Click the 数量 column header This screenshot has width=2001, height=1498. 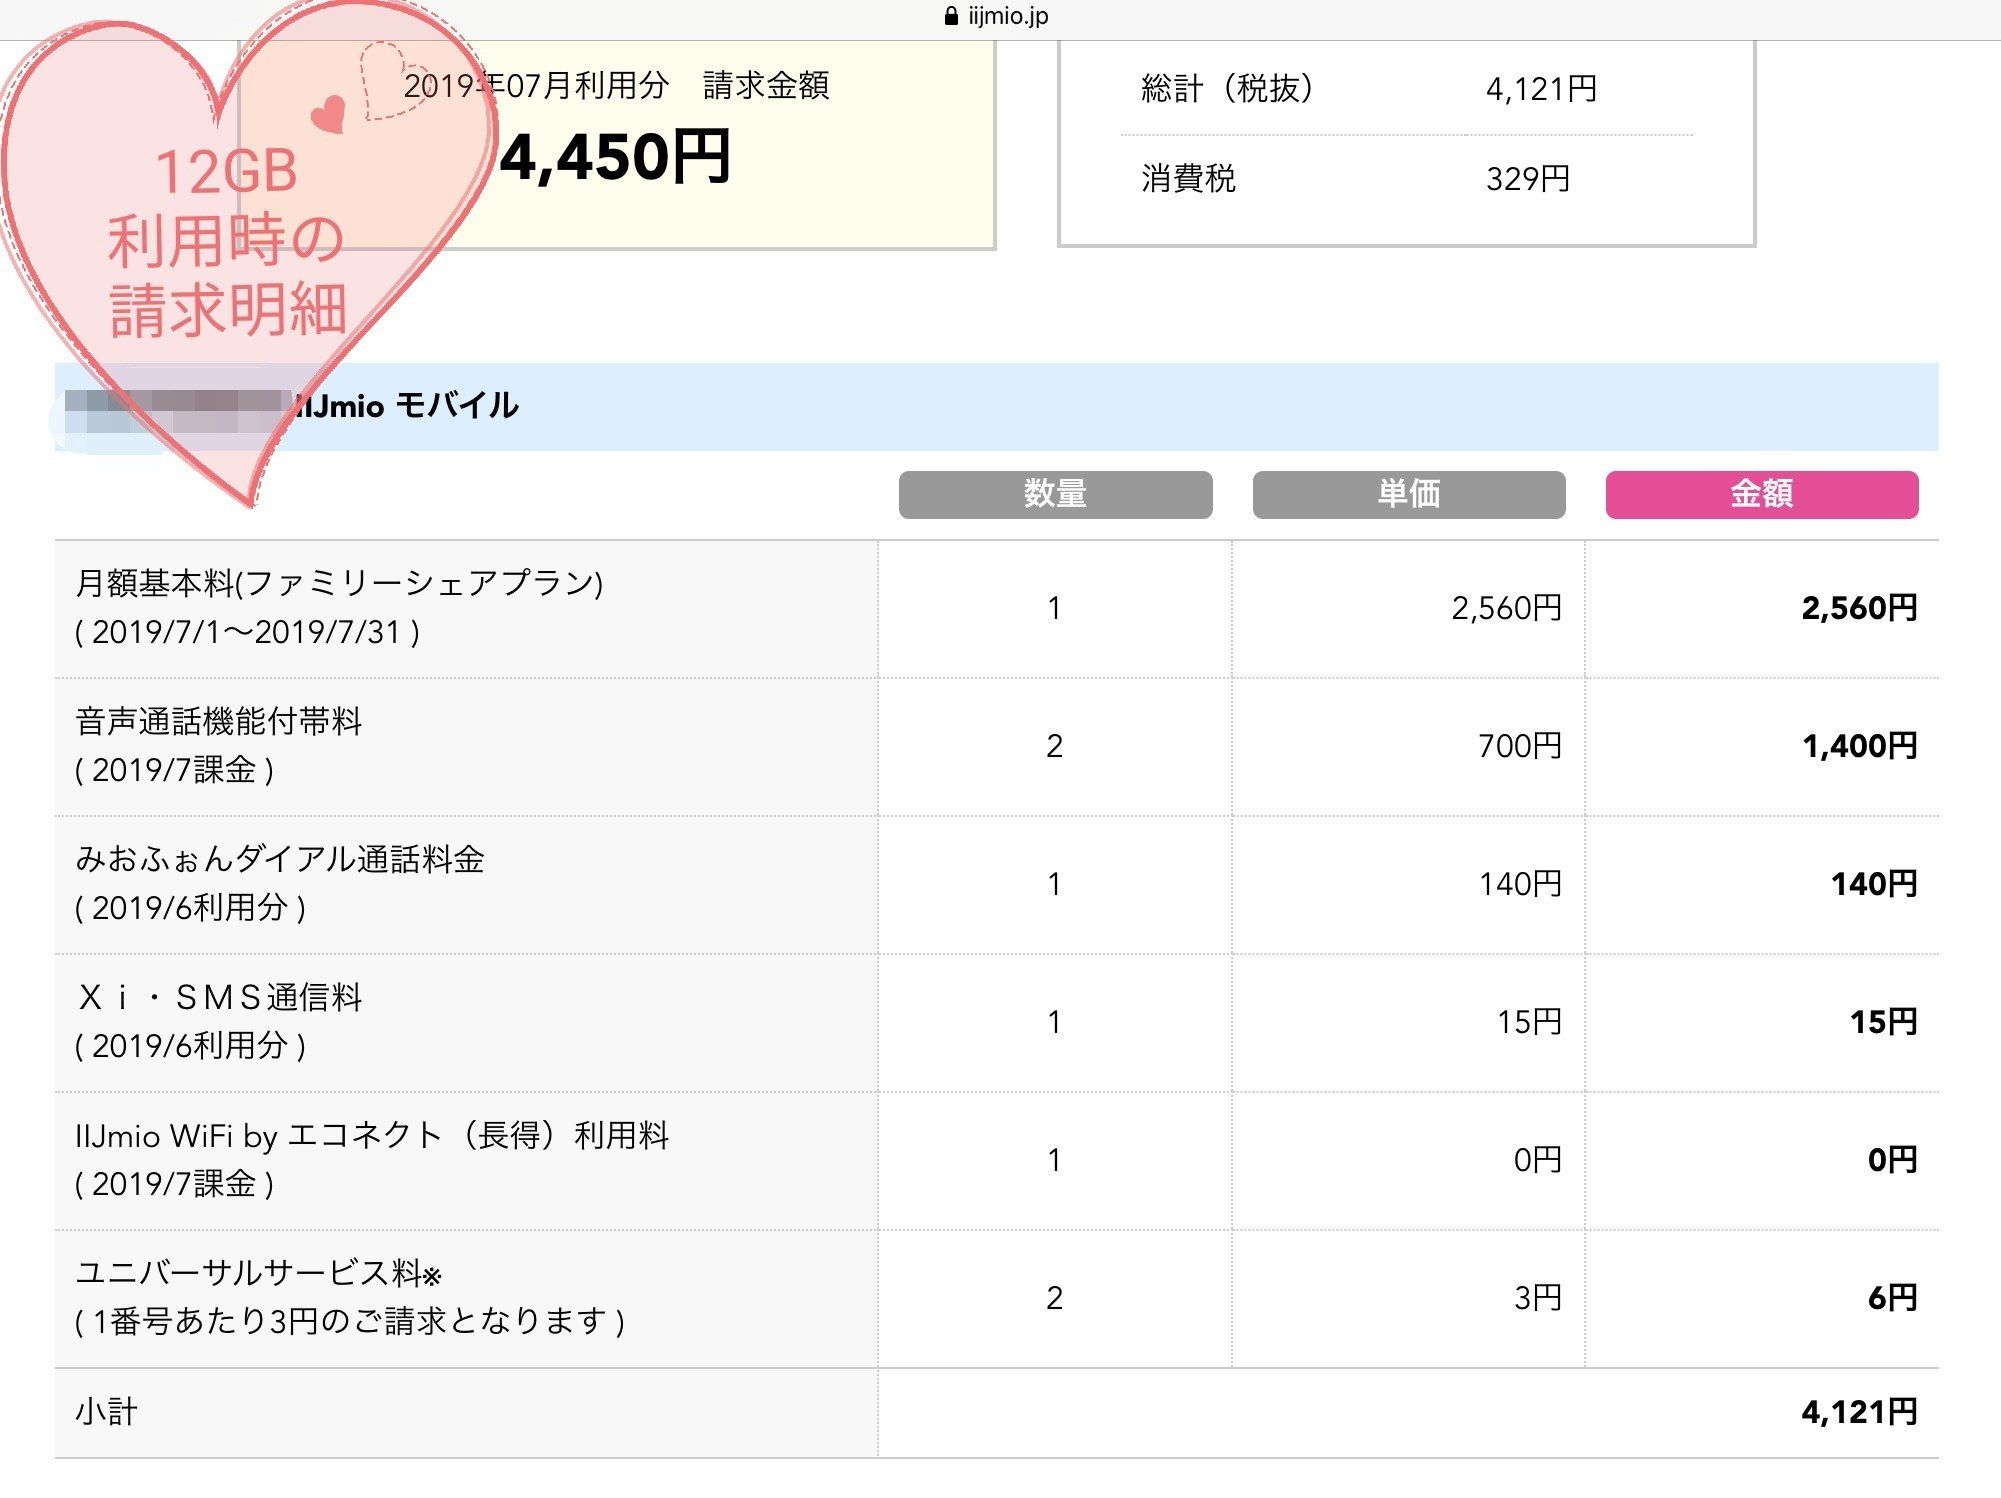(x=1055, y=494)
